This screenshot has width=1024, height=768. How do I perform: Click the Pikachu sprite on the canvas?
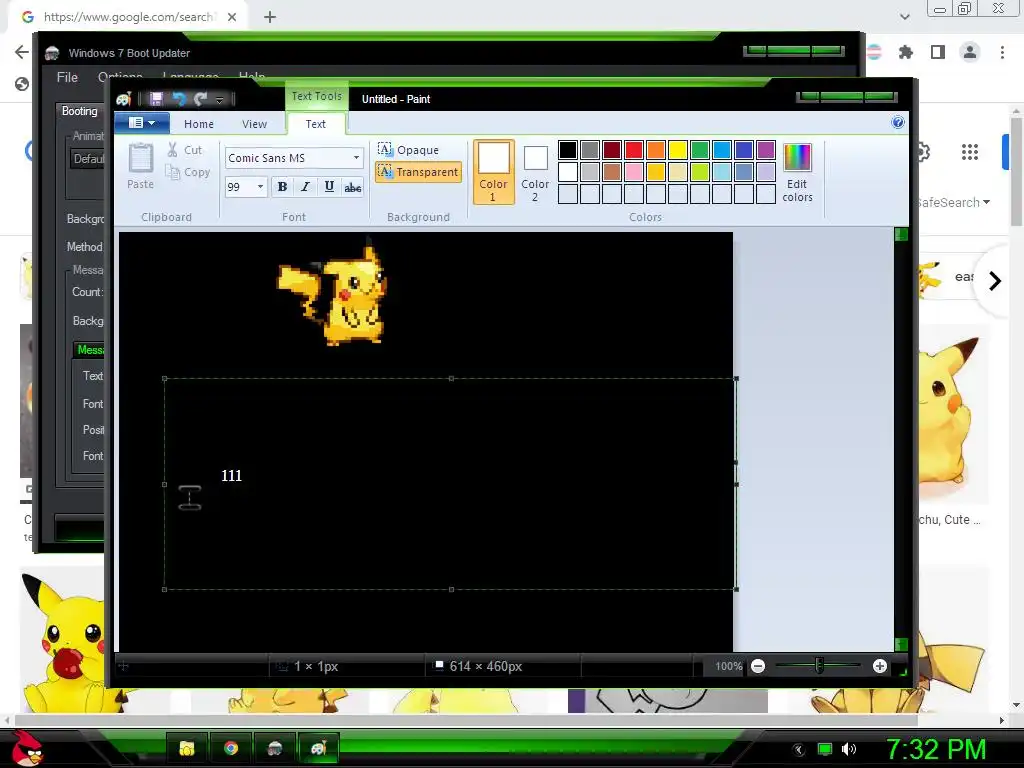click(x=333, y=293)
